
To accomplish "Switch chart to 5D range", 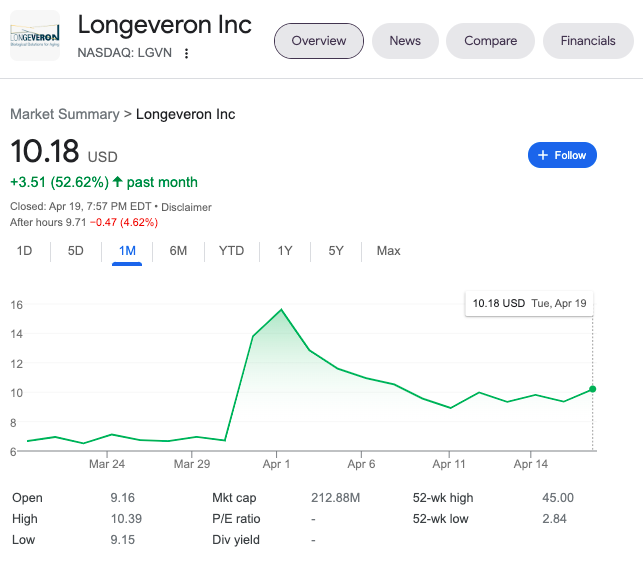I will point(75,251).
